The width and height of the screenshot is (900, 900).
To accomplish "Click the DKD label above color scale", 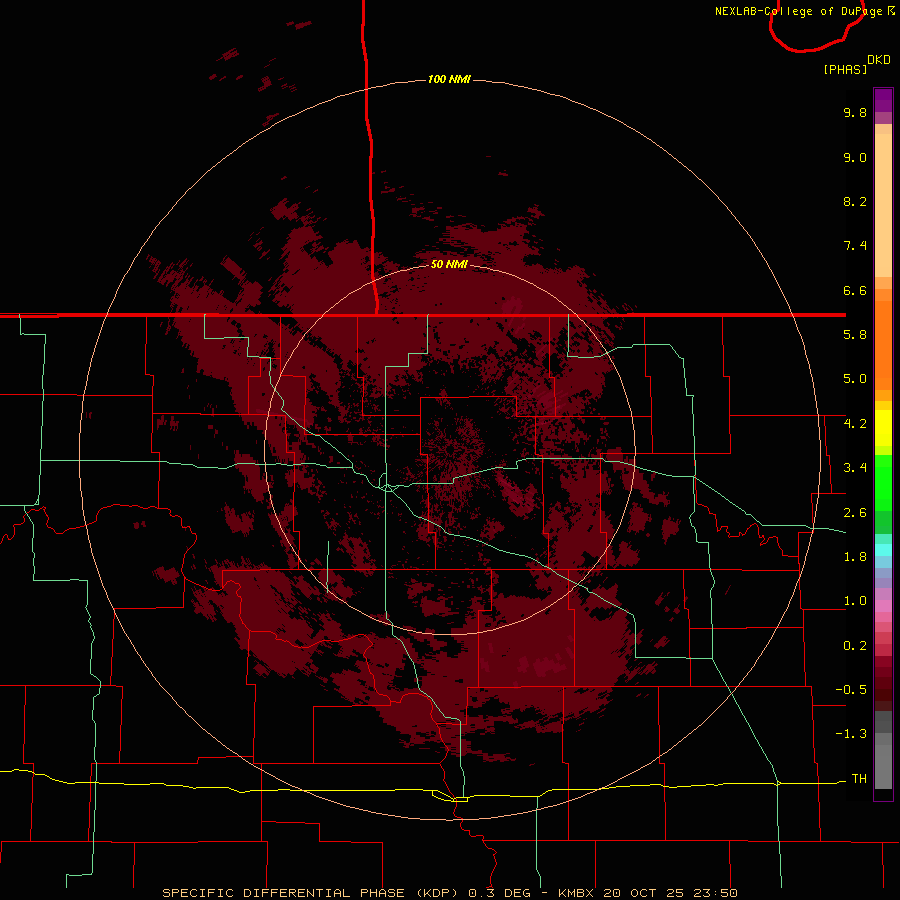I will (x=879, y=60).
